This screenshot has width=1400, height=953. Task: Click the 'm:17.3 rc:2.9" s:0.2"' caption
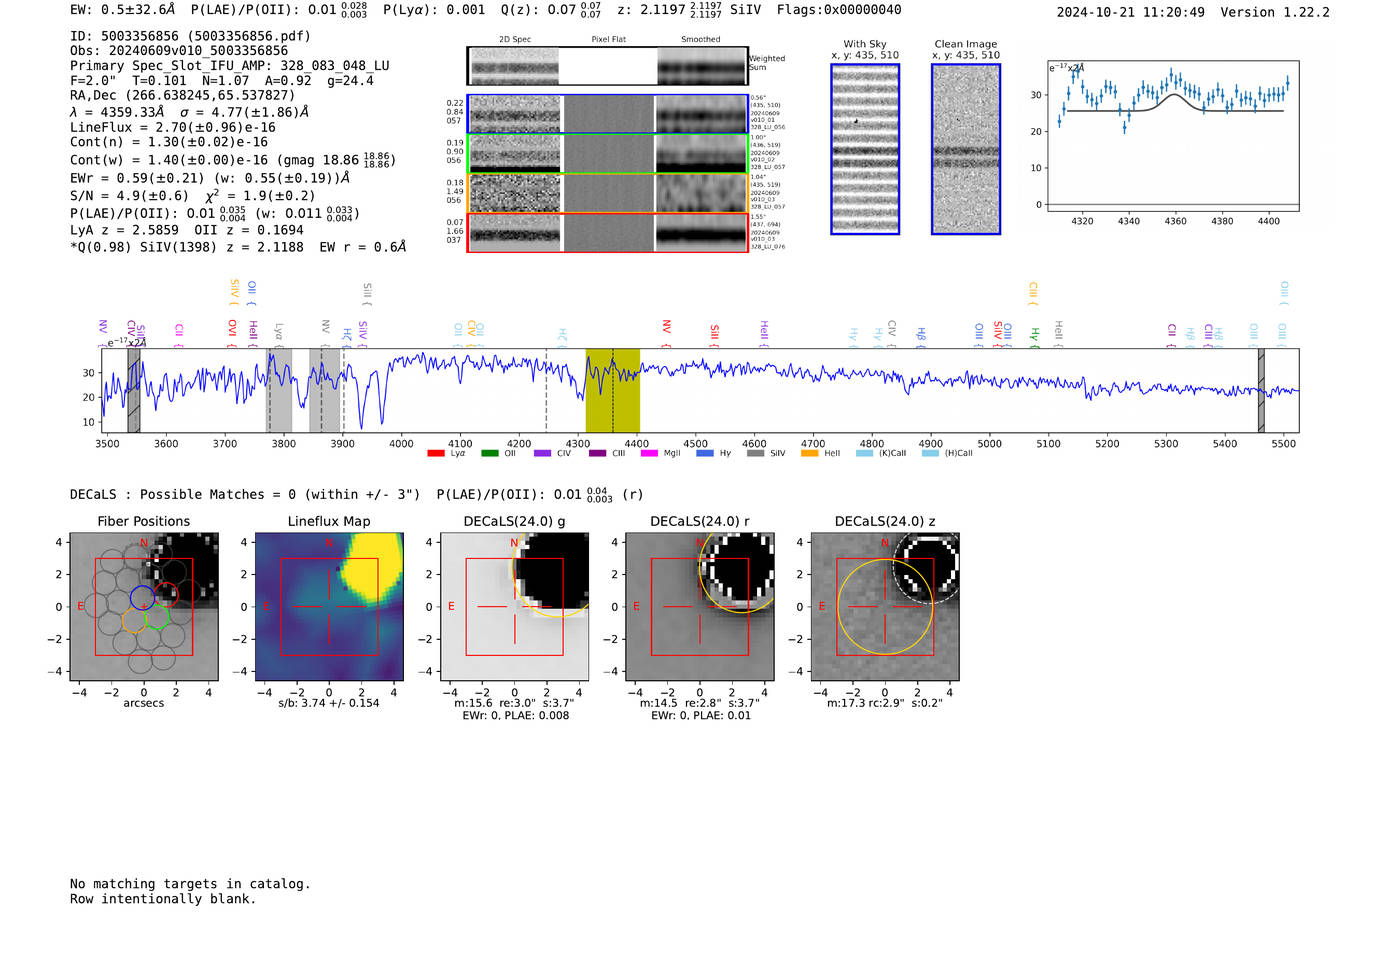pyautogui.click(x=885, y=703)
